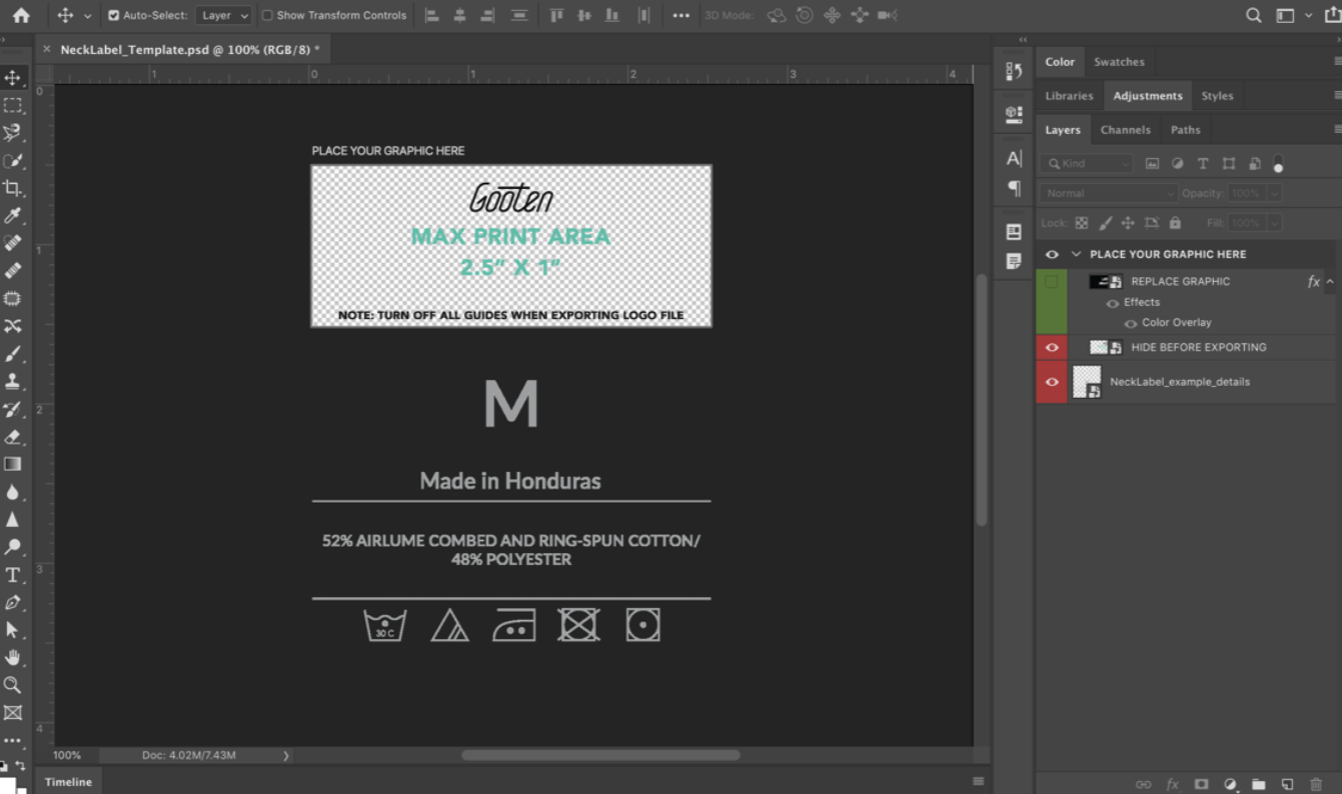Select the Horizontal Type tool
The width and height of the screenshot is (1342, 794).
pos(12,575)
